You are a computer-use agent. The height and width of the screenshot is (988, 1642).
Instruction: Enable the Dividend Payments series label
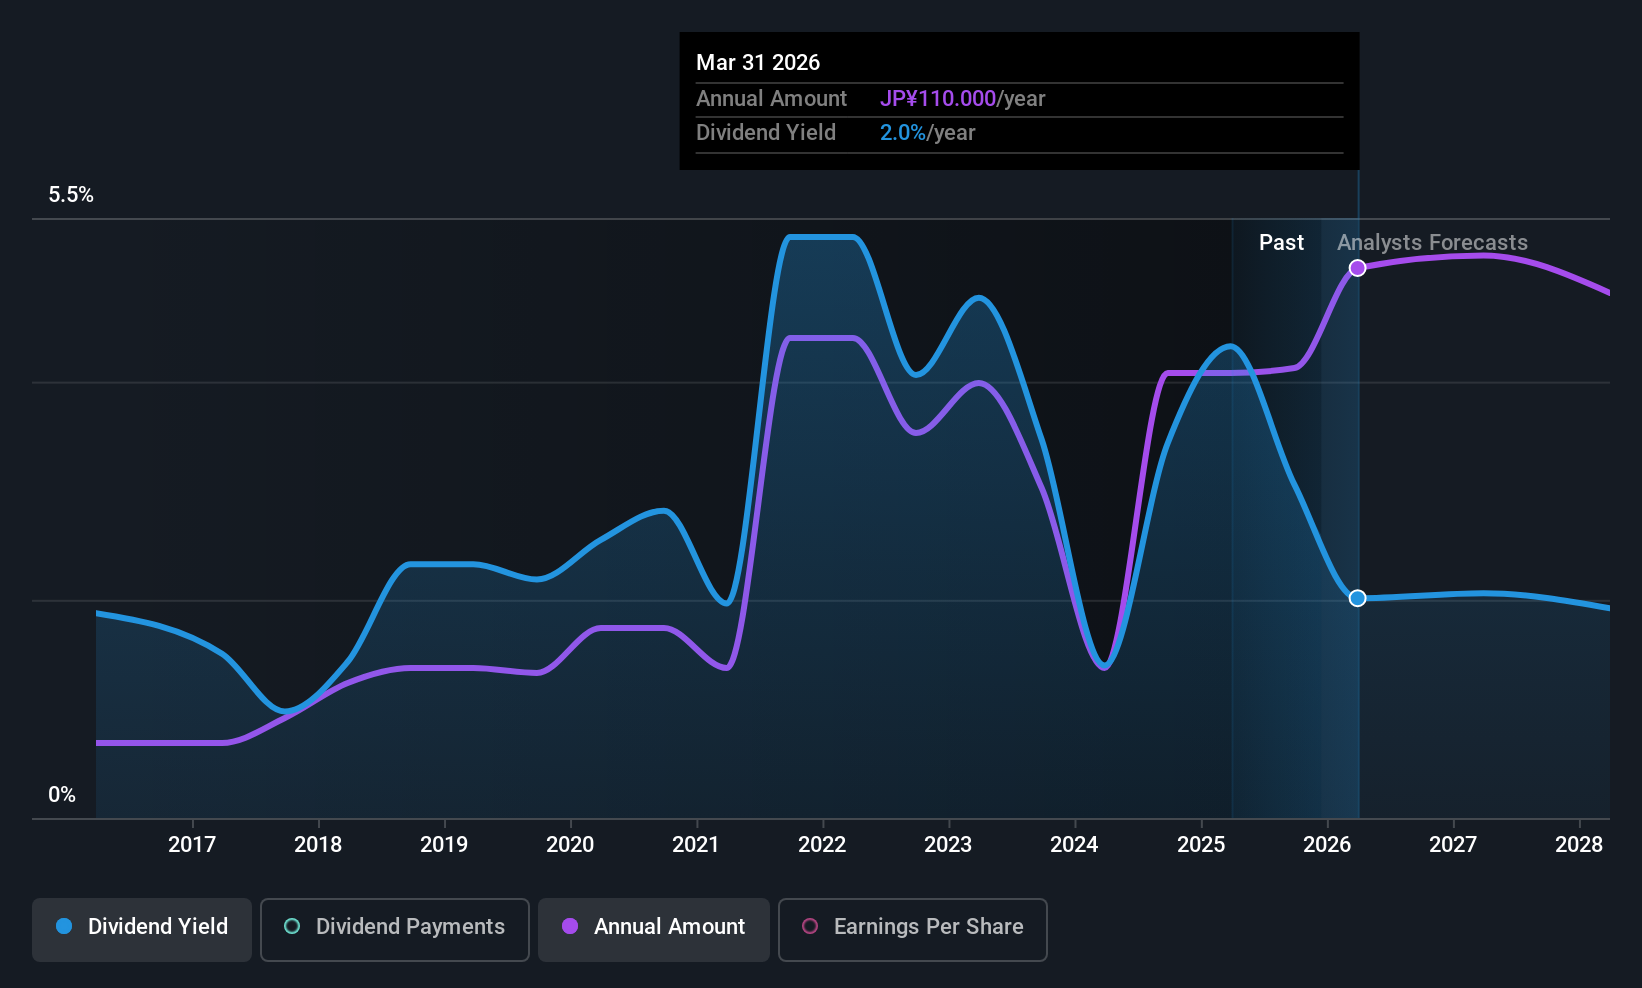410,926
